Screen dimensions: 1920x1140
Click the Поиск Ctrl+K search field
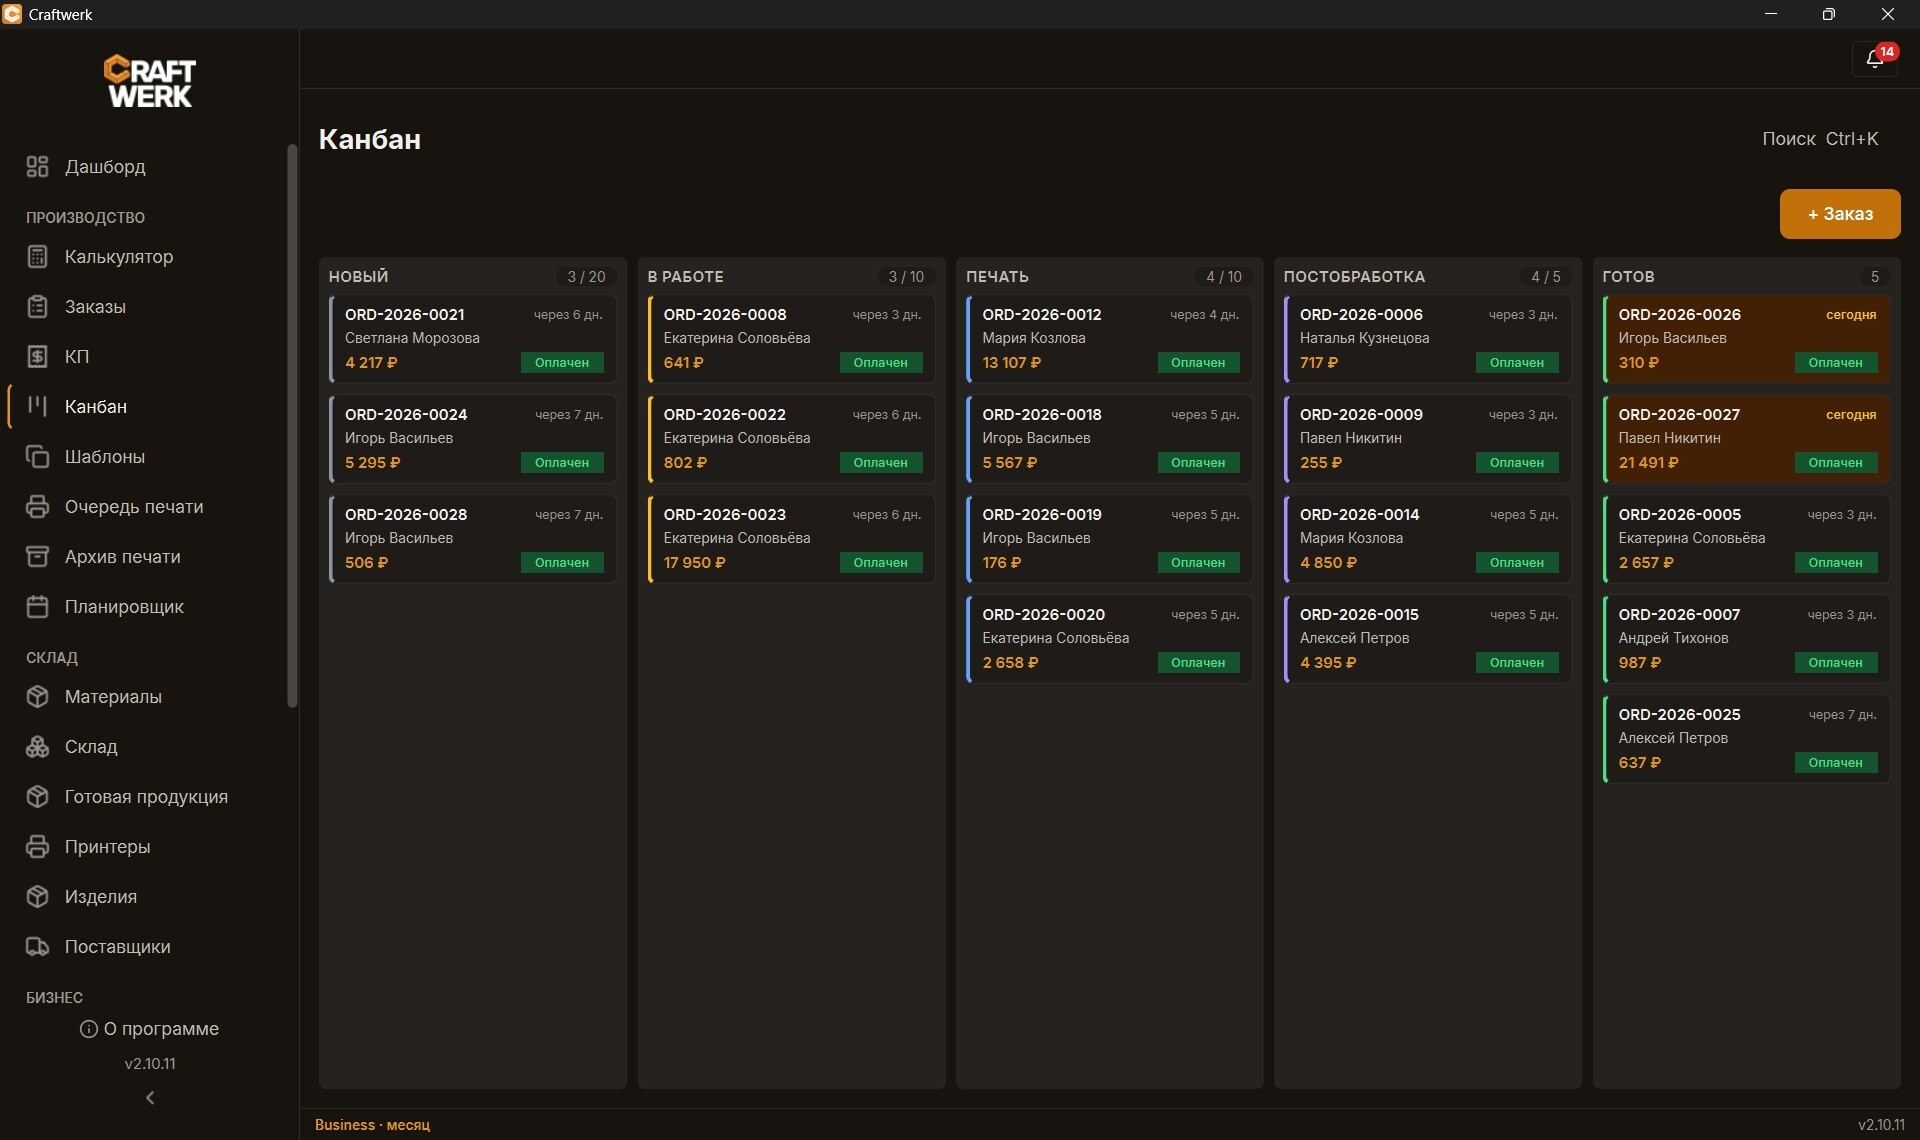(1820, 139)
